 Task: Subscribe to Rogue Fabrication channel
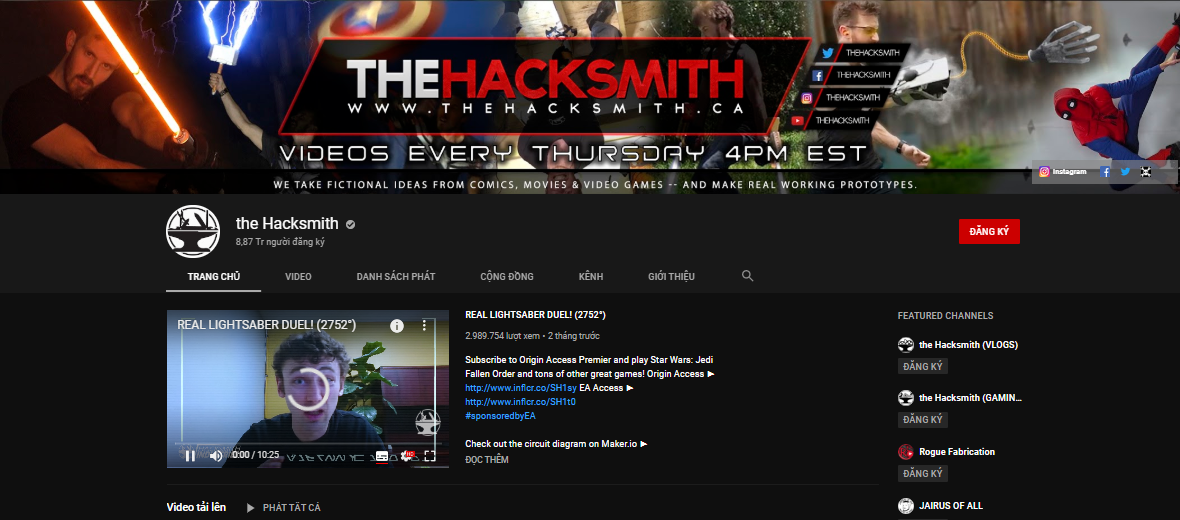(922, 474)
